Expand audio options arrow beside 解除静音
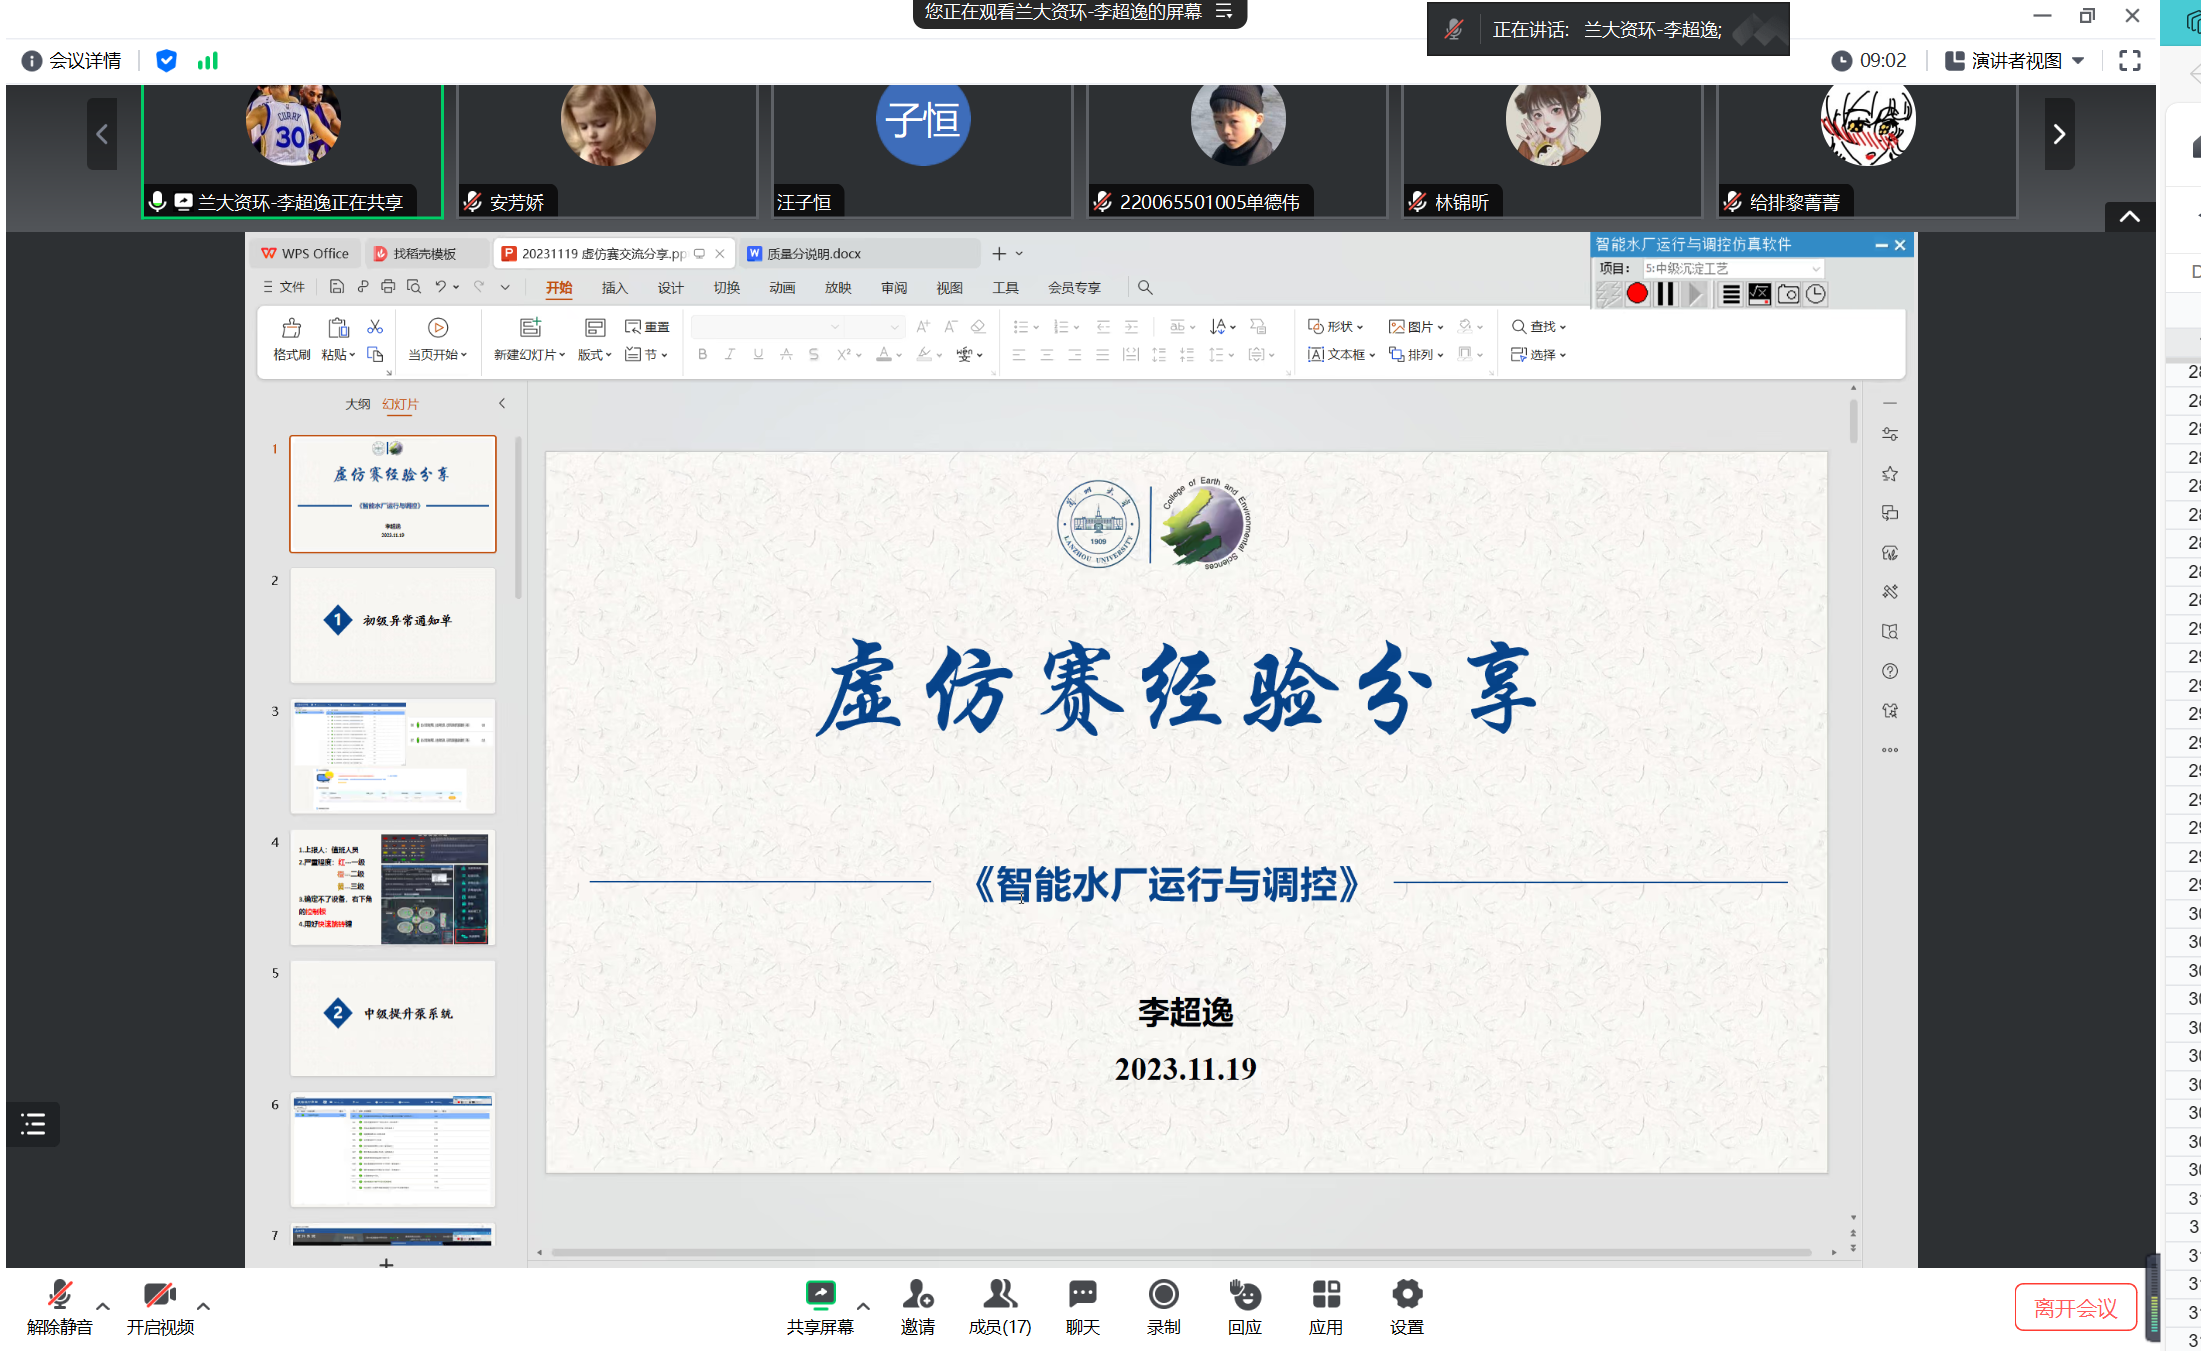 point(103,1306)
